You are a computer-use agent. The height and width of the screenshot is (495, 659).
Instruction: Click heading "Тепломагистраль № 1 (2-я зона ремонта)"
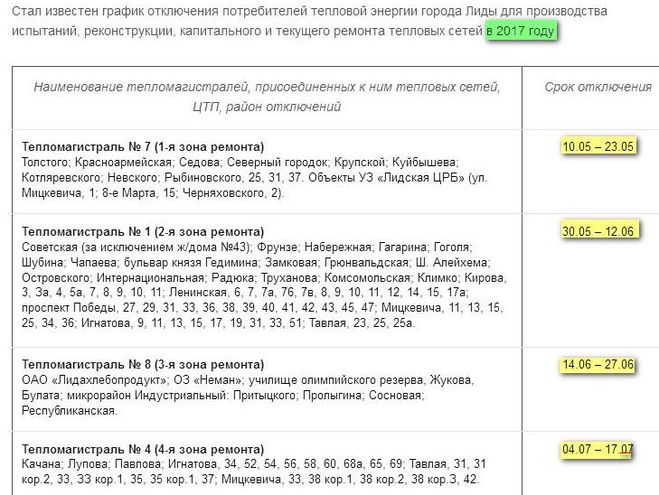142,231
